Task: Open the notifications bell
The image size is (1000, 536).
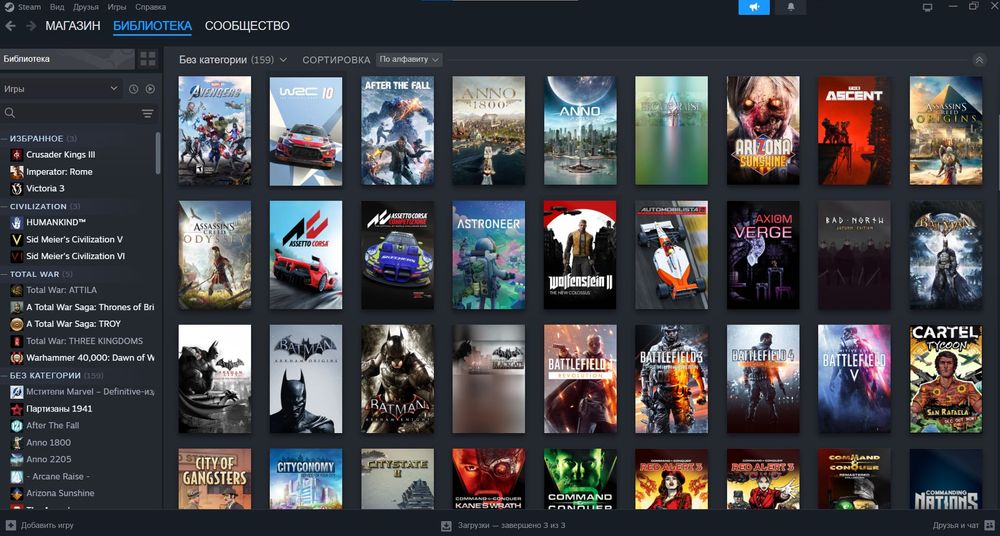Action: [791, 7]
